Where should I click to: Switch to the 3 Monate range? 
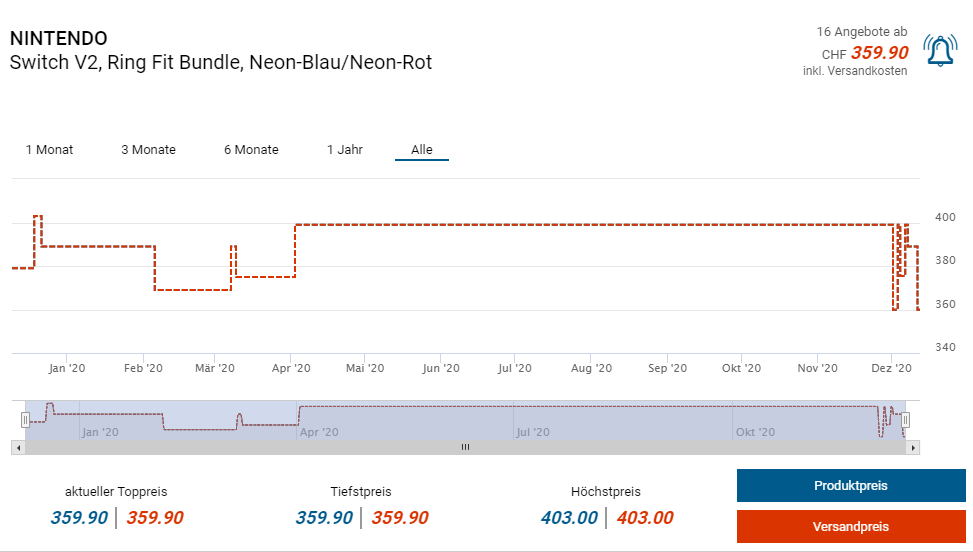(148, 150)
